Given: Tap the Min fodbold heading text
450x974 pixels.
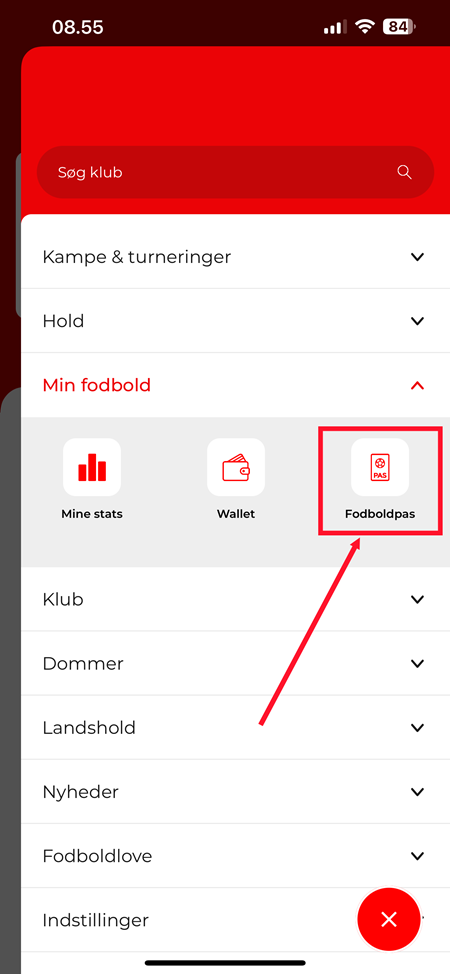Looking at the screenshot, I should (96, 385).
